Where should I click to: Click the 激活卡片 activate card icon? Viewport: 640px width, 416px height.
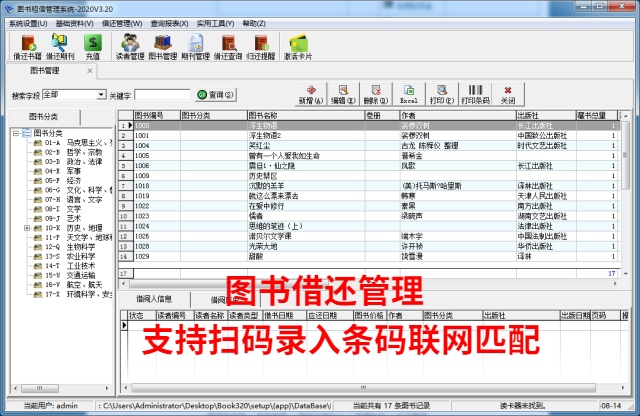(x=298, y=48)
